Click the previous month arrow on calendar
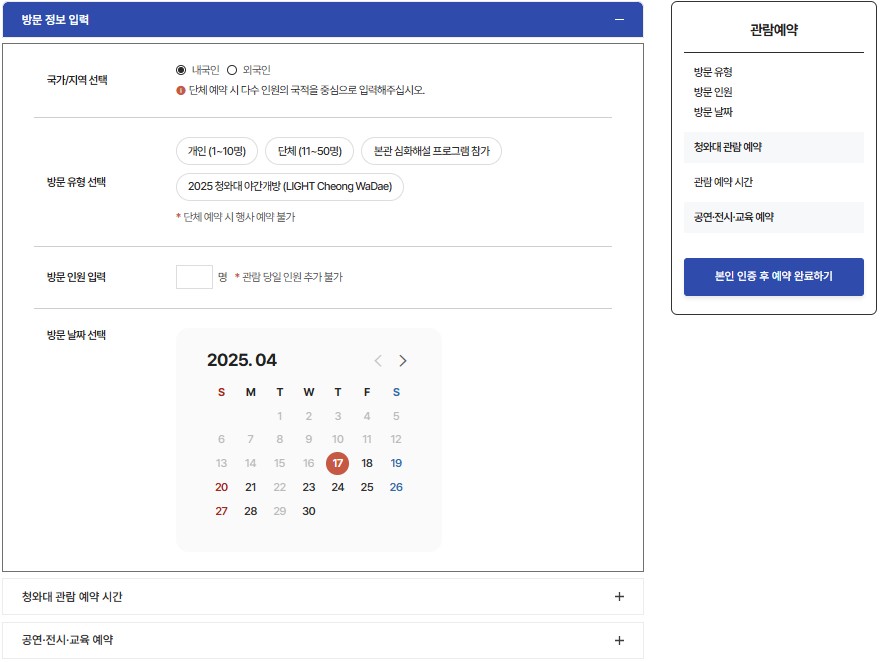Image resolution: width=880 pixels, height=662 pixels. tap(377, 361)
